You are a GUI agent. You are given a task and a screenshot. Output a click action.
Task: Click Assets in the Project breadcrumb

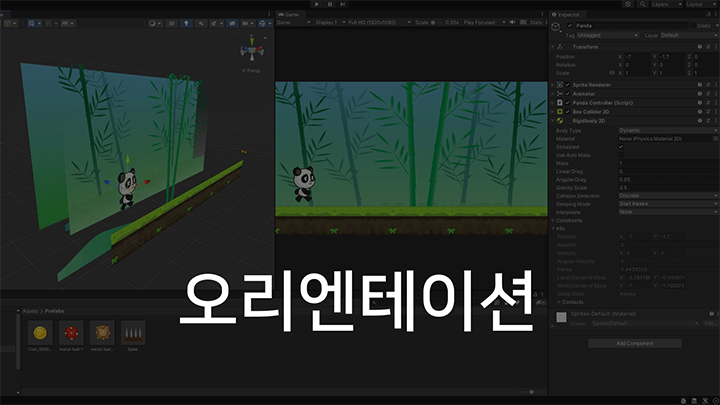pos(30,311)
